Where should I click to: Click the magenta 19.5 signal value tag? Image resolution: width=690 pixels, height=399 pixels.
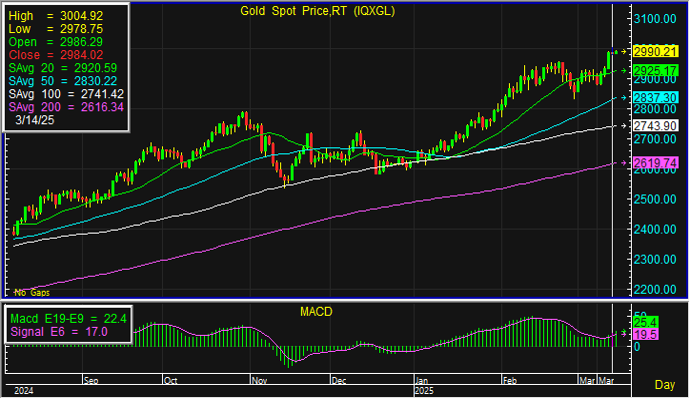click(x=646, y=334)
